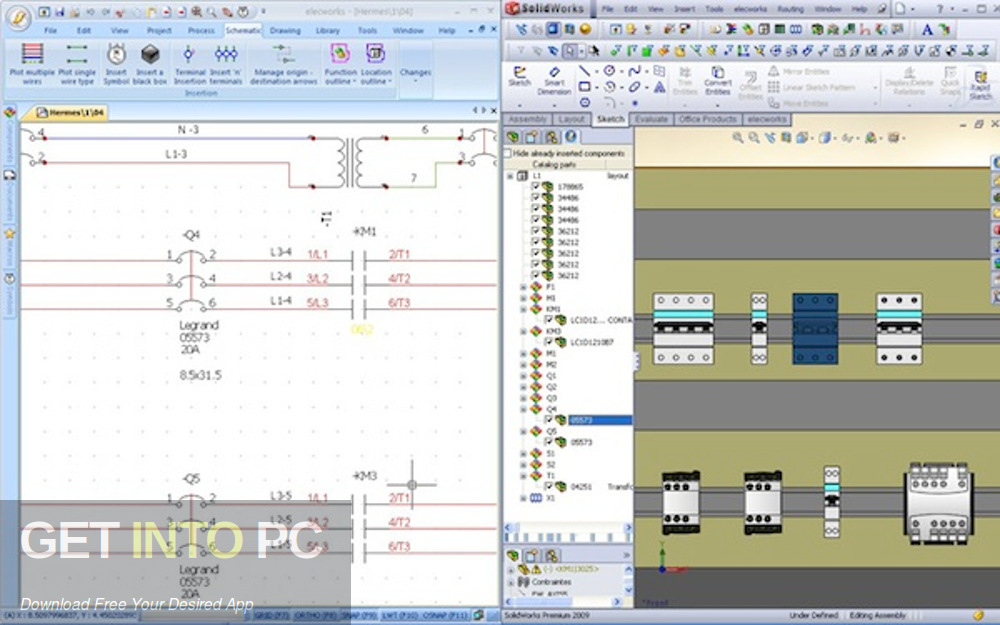The height and width of the screenshot is (625, 1000).
Task: Expand the Q1 tree node
Action: pos(524,376)
